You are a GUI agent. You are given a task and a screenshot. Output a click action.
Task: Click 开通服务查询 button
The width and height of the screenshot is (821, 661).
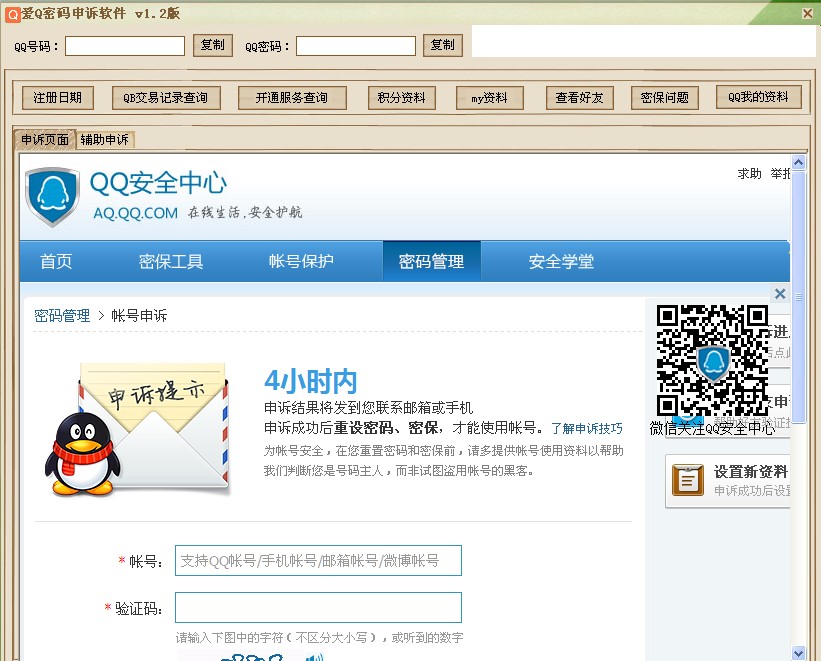(292, 98)
